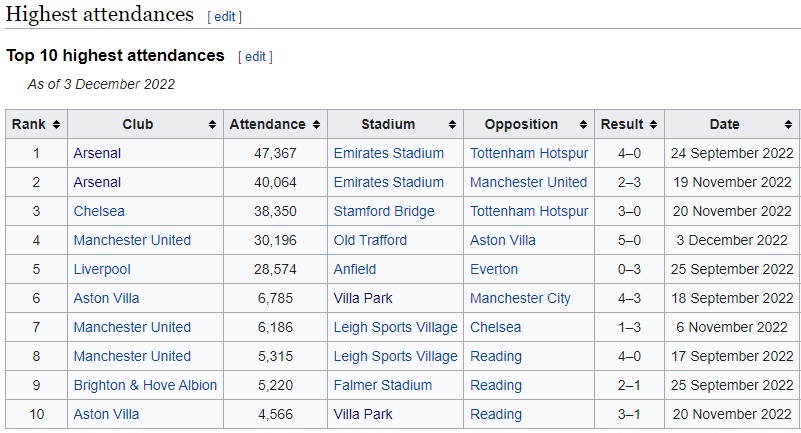The width and height of the screenshot is (801, 433).
Task: Sort by Club column sort icon
Action: point(212,125)
